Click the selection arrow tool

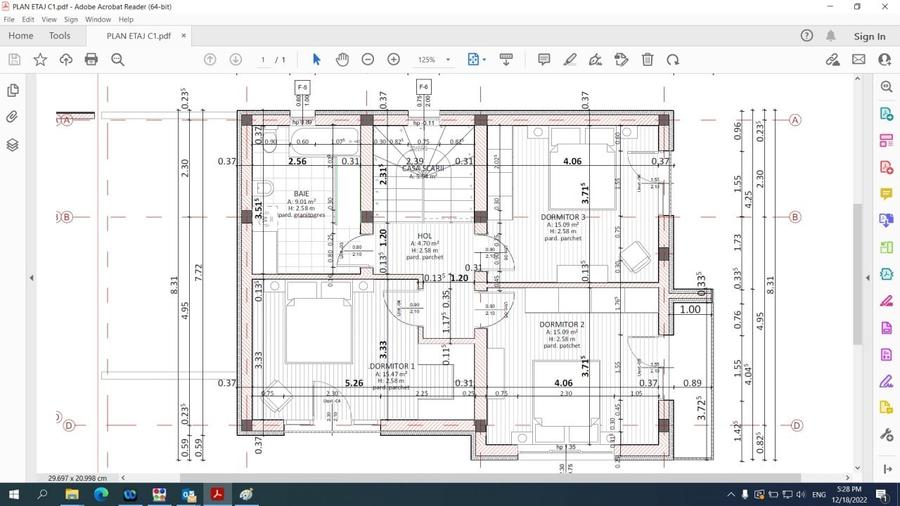point(316,60)
